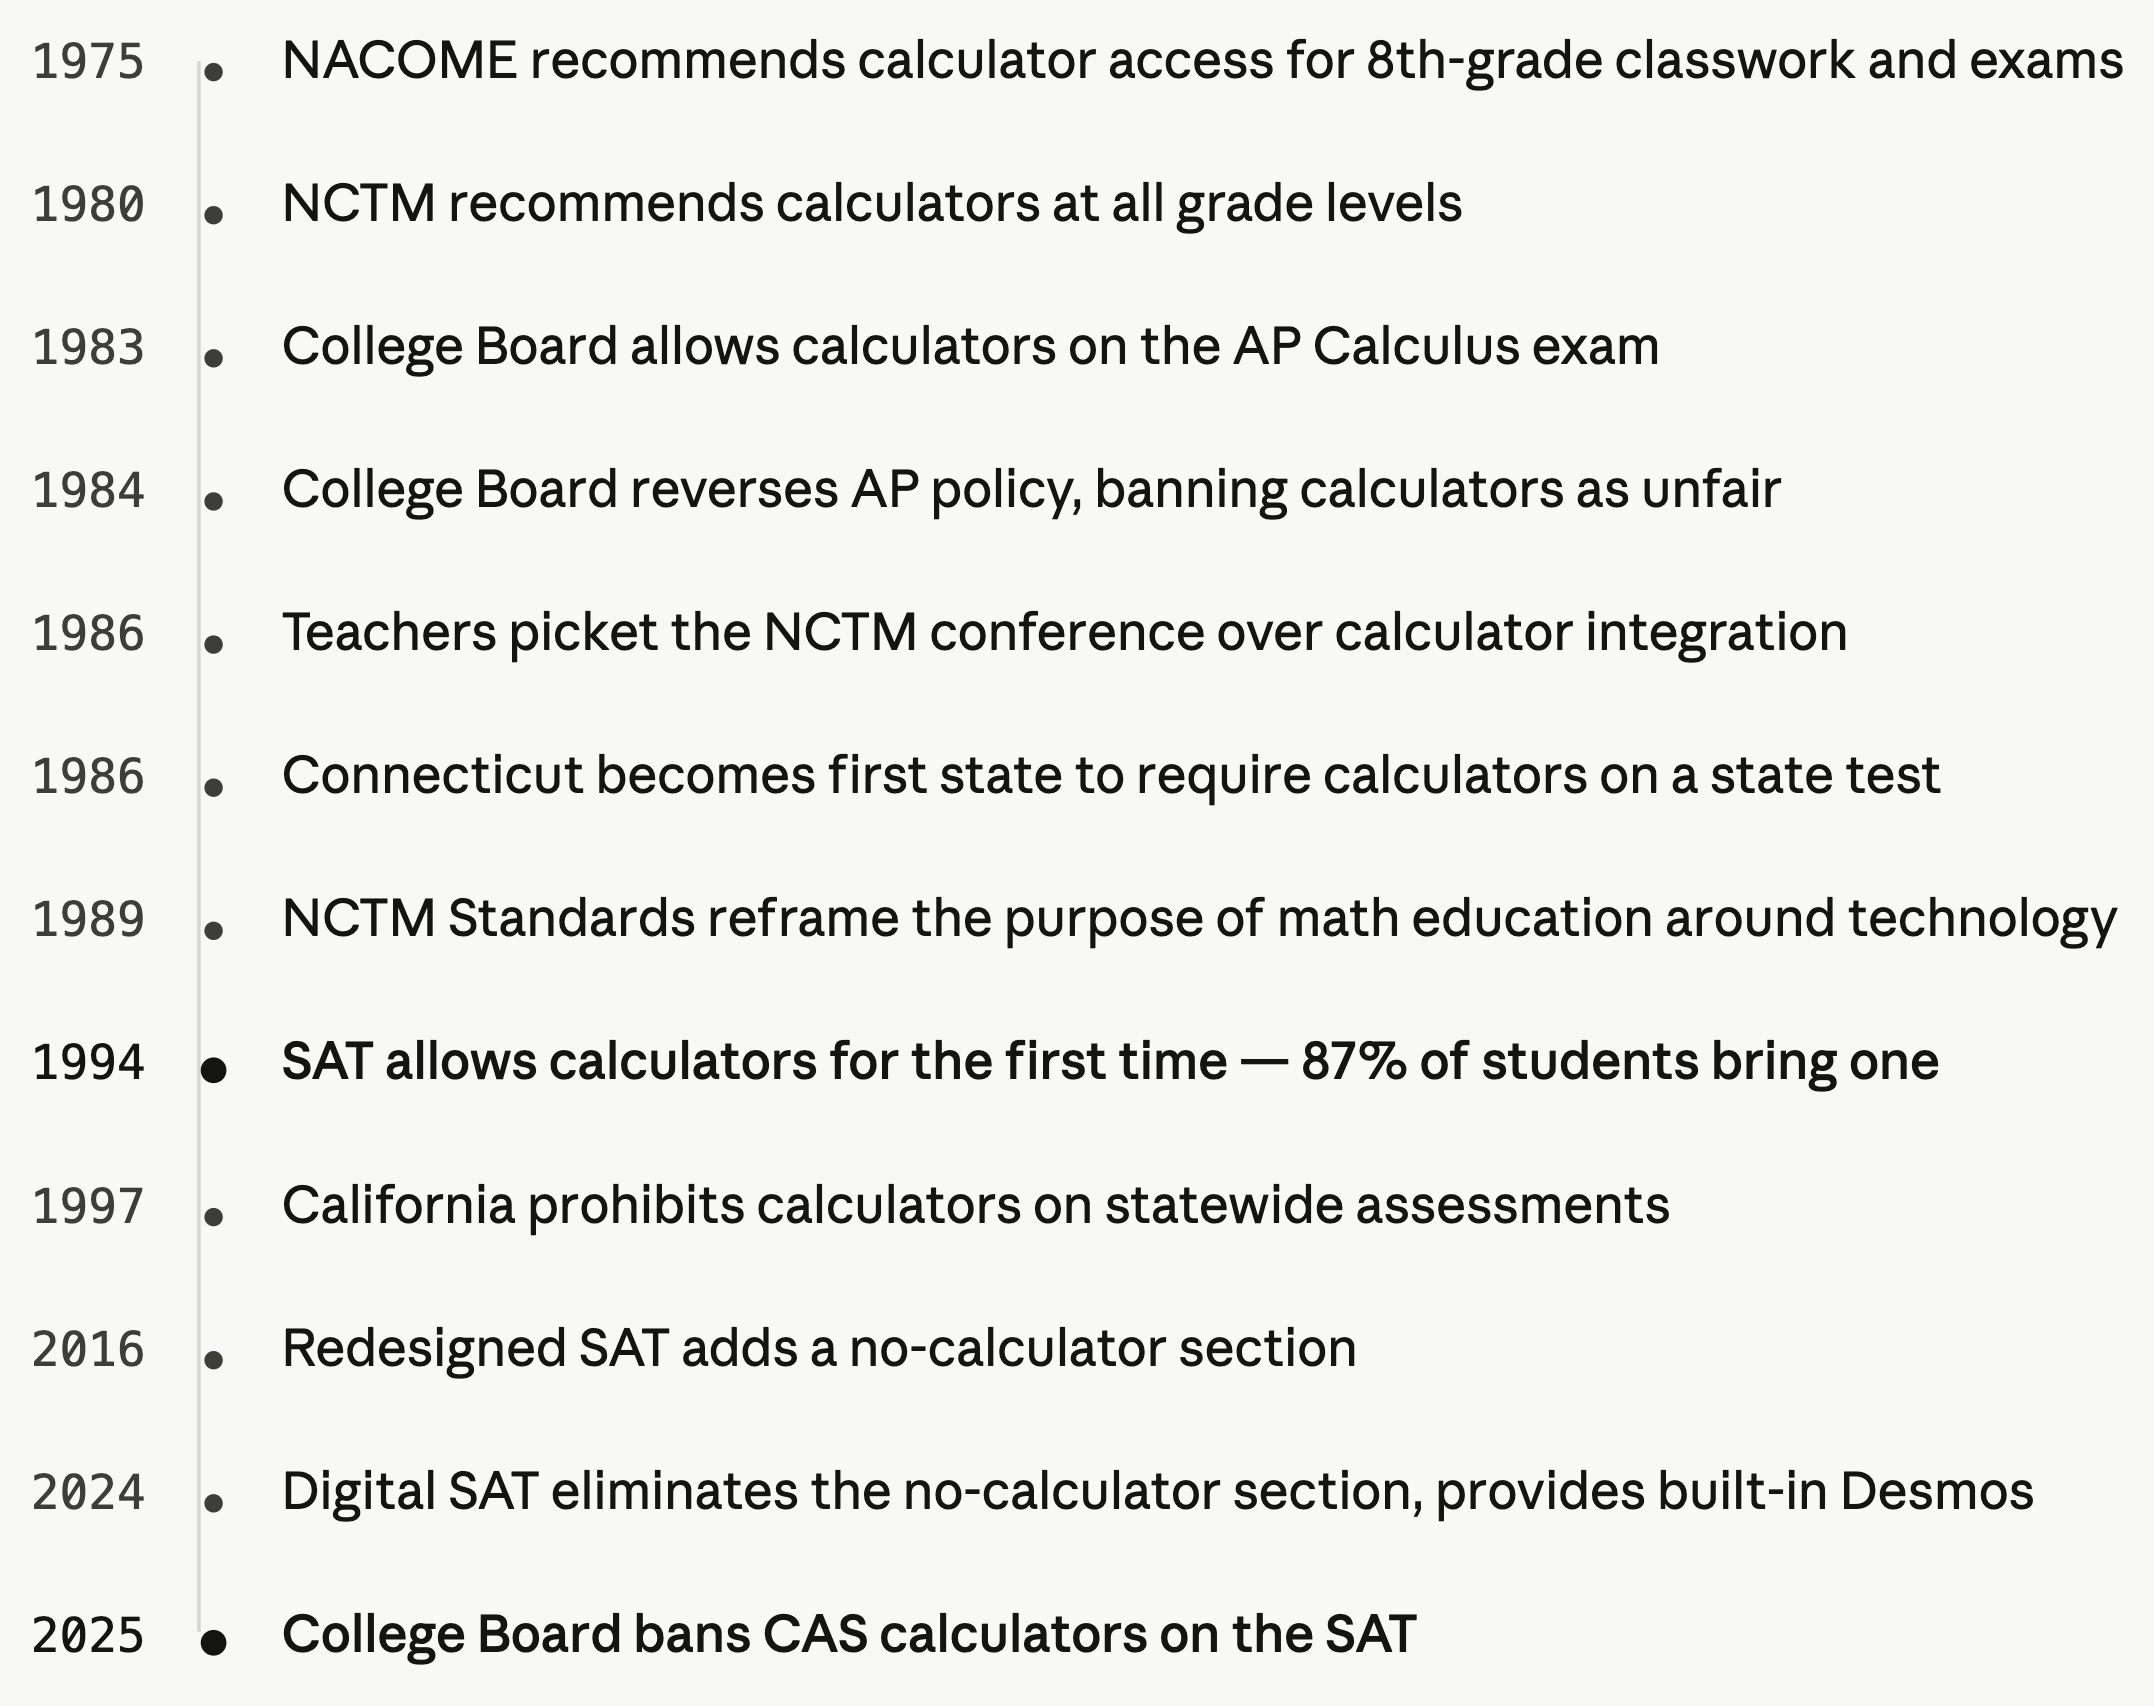
Task: Click the timeline dot for 2016
Action: click(x=213, y=1359)
